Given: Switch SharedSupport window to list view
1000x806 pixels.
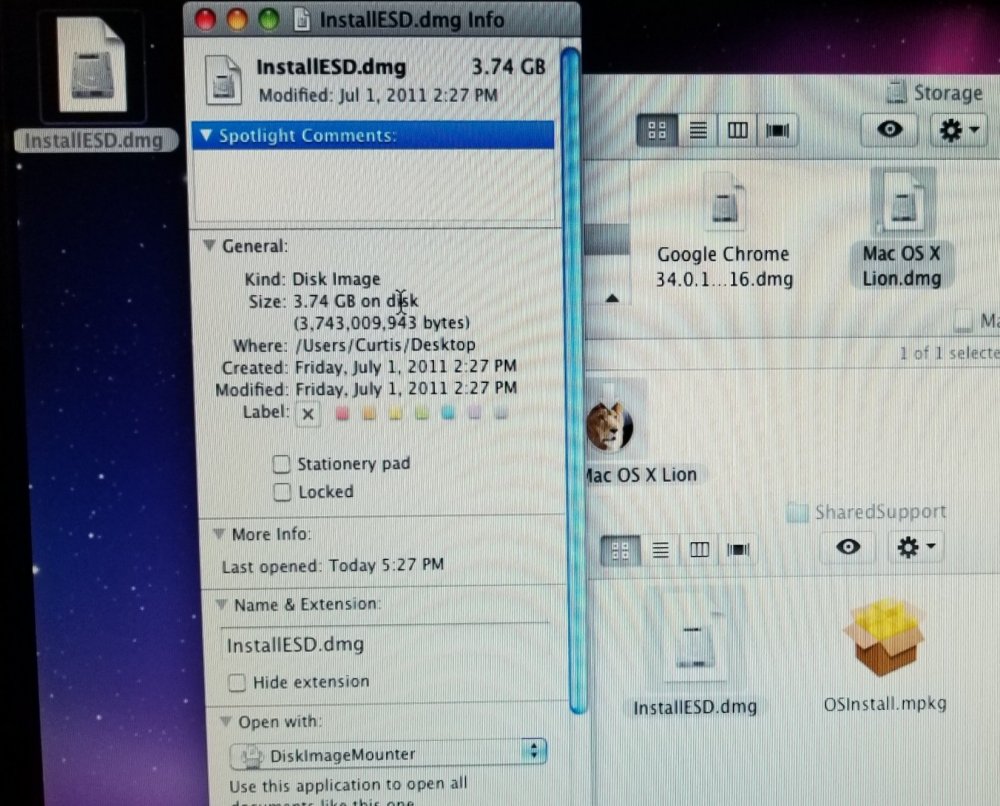Looking at the screenshot, I should pos(660,550).
